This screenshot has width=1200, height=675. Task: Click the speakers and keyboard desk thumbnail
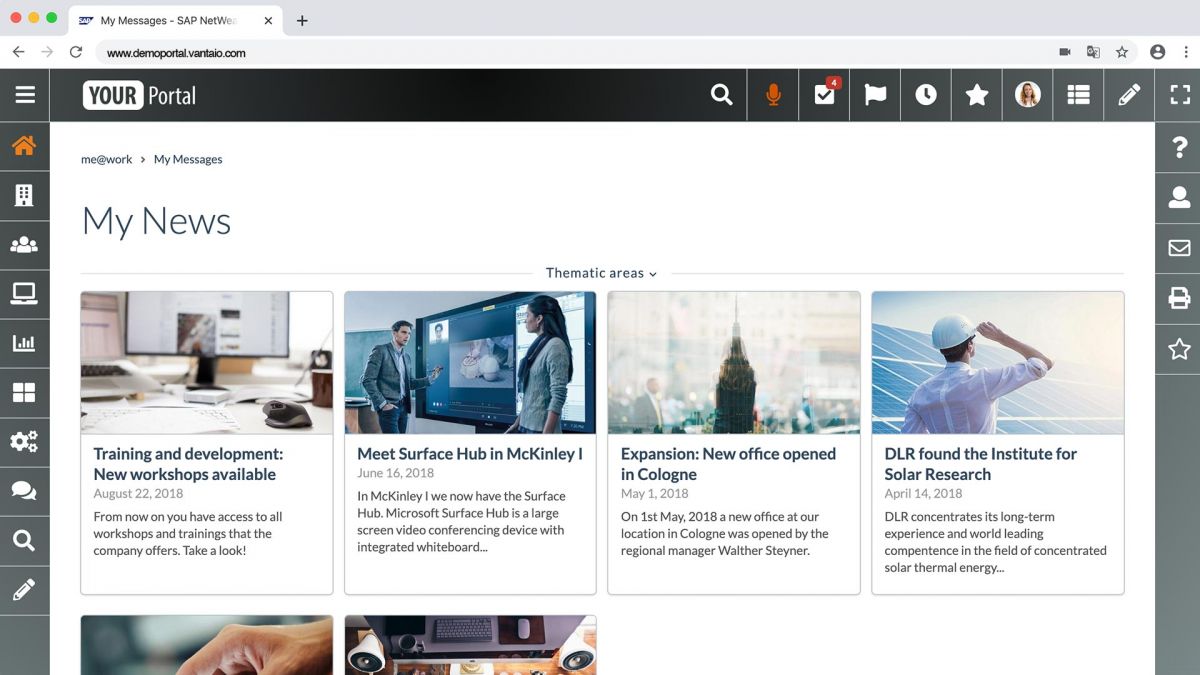pyautogui.click(x=470, y=645)
